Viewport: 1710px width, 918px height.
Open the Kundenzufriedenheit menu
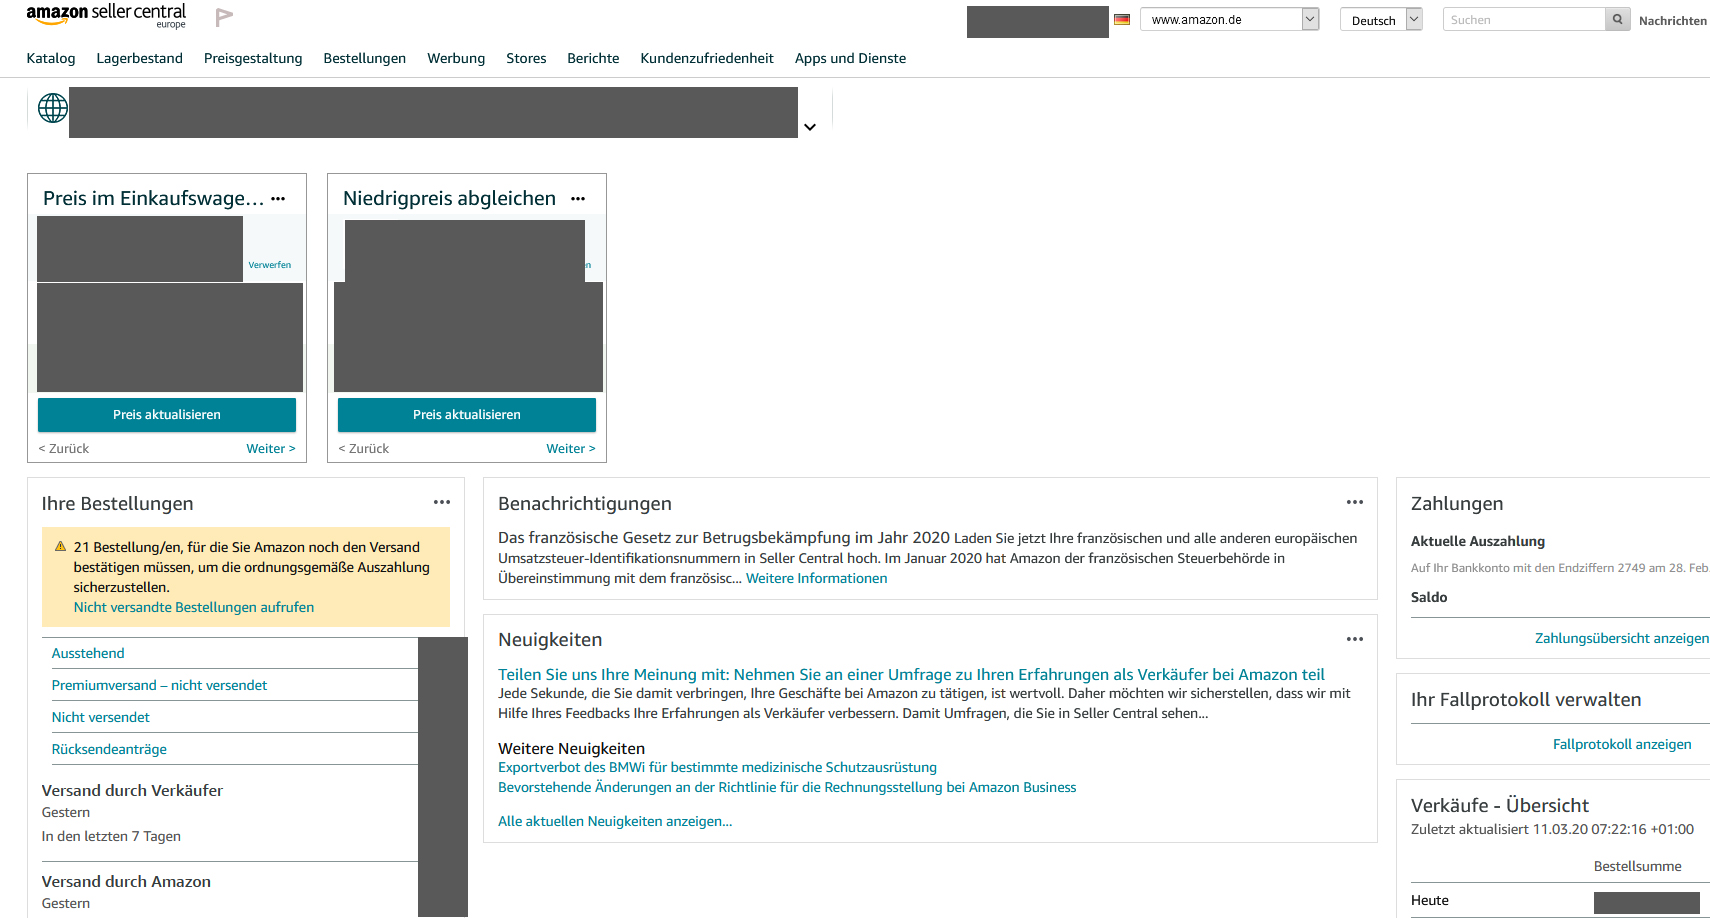[x=707, y=58]
